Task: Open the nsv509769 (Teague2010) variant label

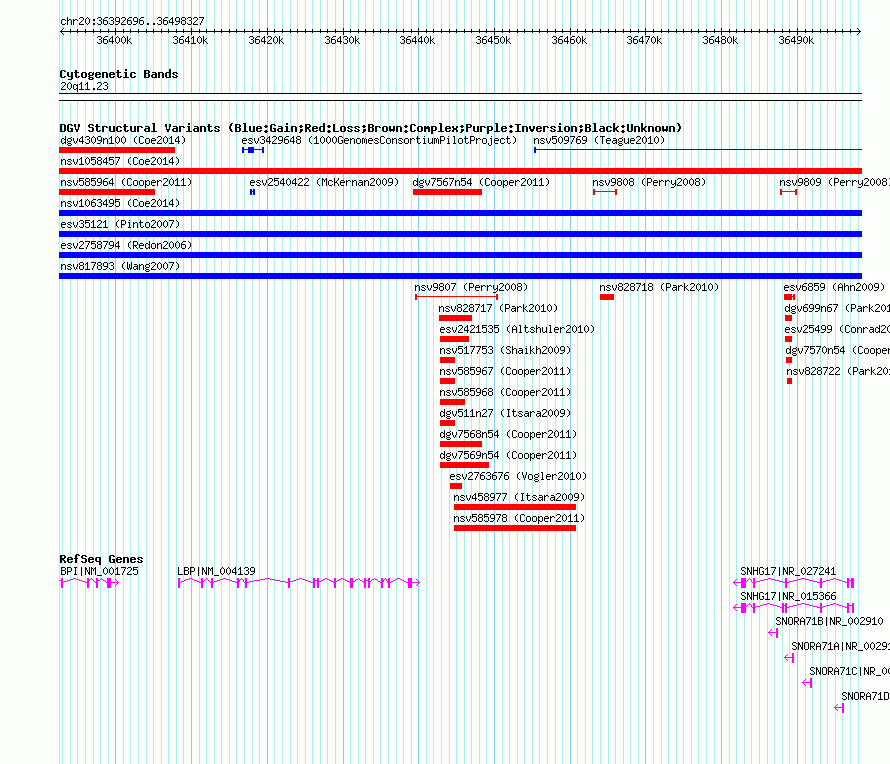Action: coord(599,140)
